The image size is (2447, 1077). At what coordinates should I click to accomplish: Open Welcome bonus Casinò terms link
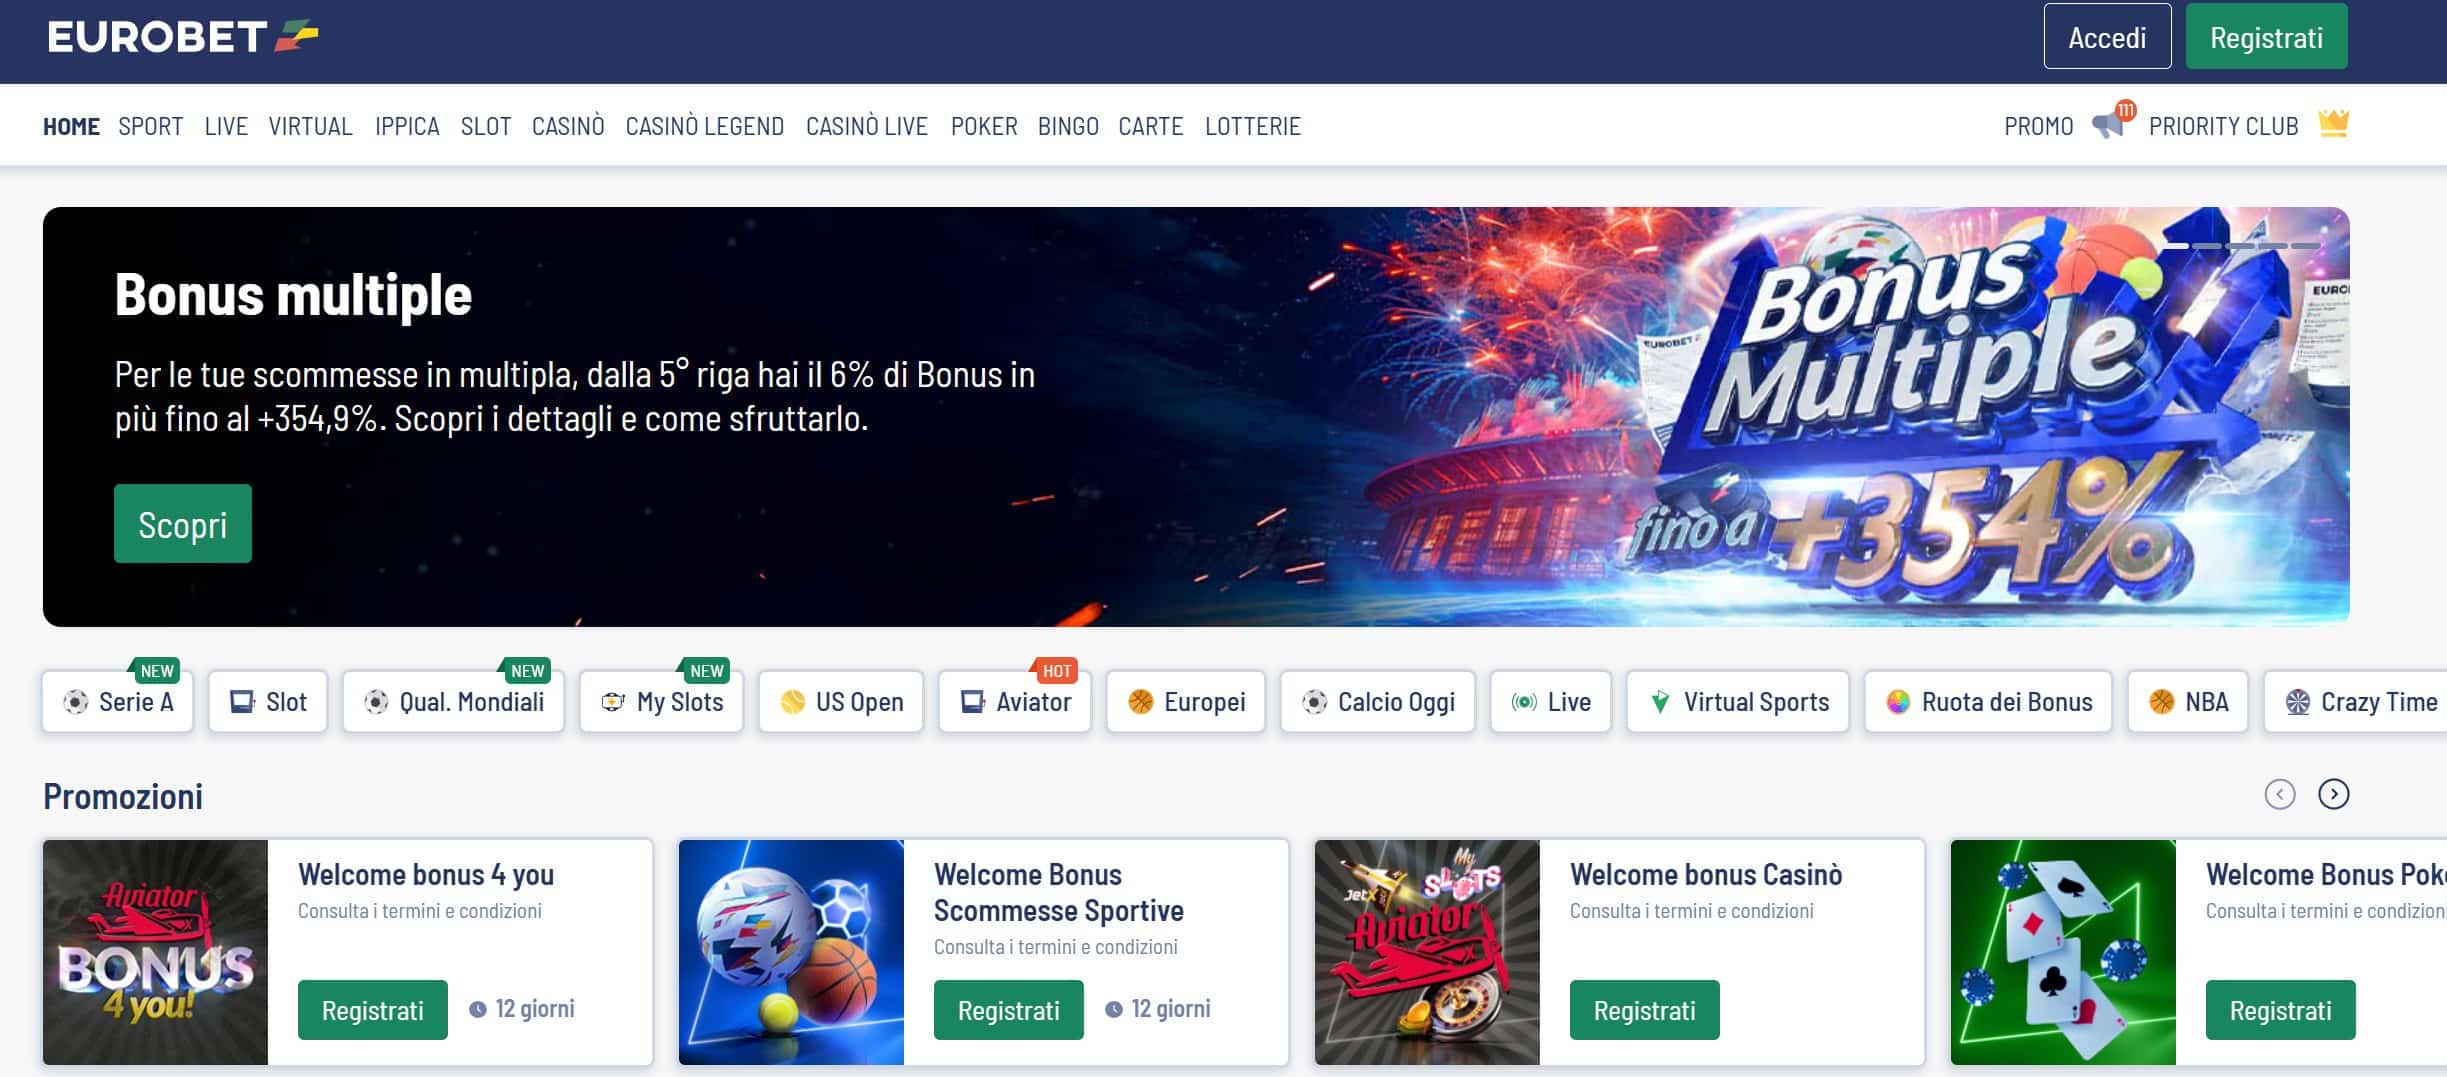pos(1692,911)
